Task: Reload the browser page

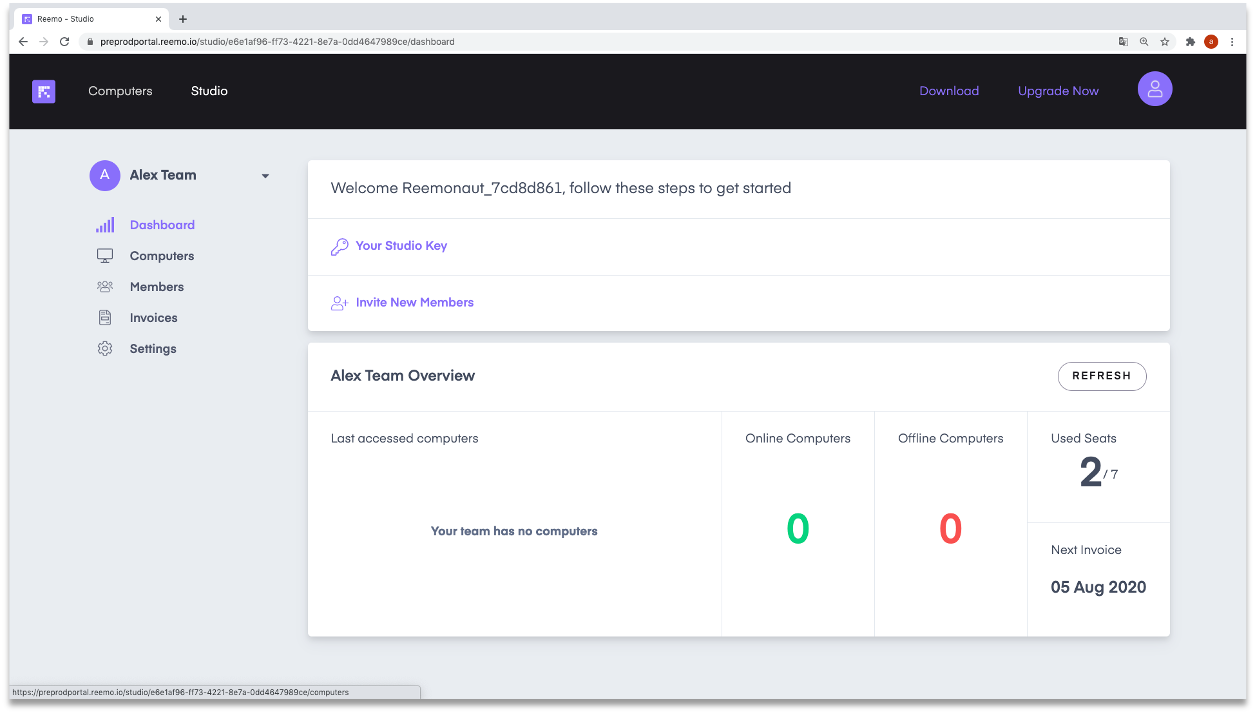Action: click(x=65, y=42)
